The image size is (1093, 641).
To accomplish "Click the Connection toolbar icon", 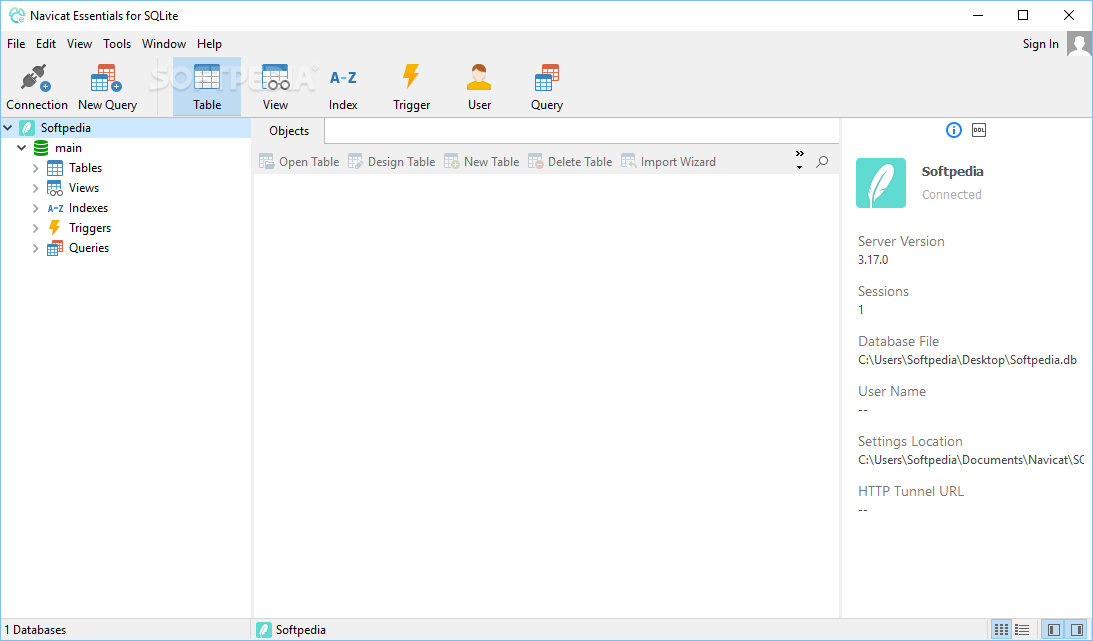I will click(36, 87).
